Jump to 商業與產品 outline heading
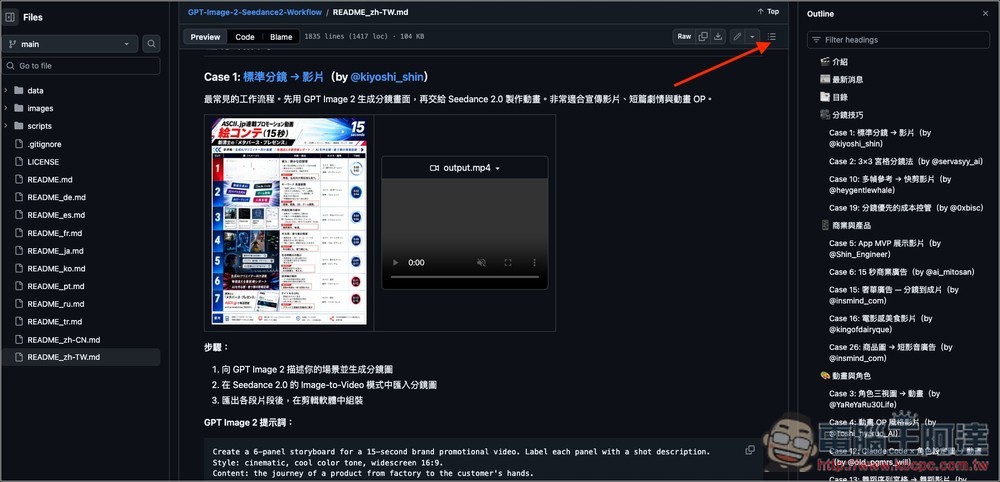Screen dimensions: 1000x482 pyautogui.click(x=845, y=226)
